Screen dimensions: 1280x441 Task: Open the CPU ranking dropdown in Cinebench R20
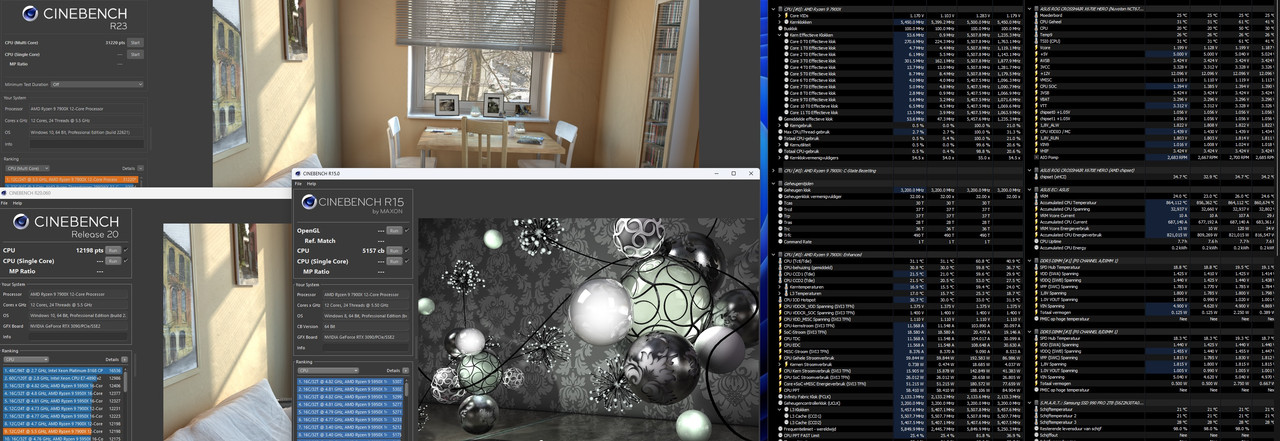point(26,359)
